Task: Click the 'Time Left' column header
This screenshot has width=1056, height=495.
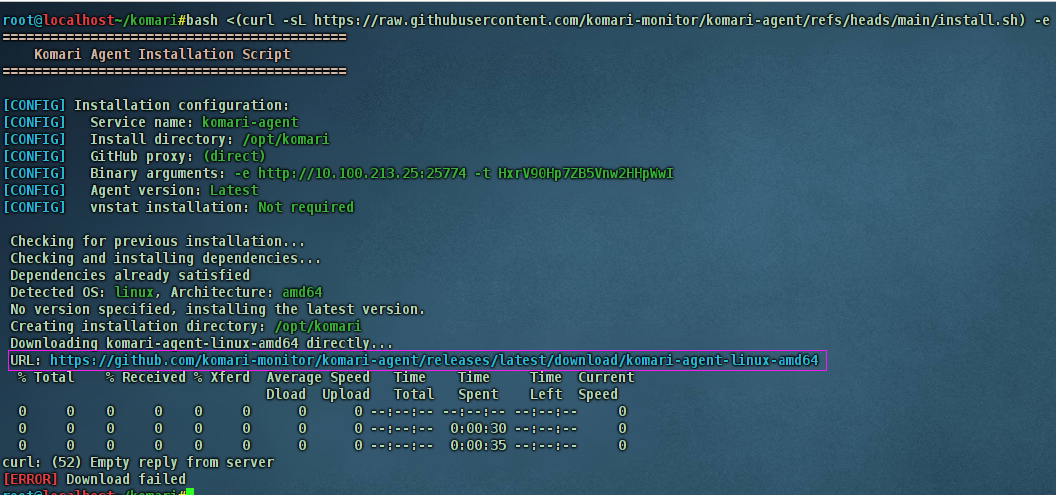Action: click(546, 385)
